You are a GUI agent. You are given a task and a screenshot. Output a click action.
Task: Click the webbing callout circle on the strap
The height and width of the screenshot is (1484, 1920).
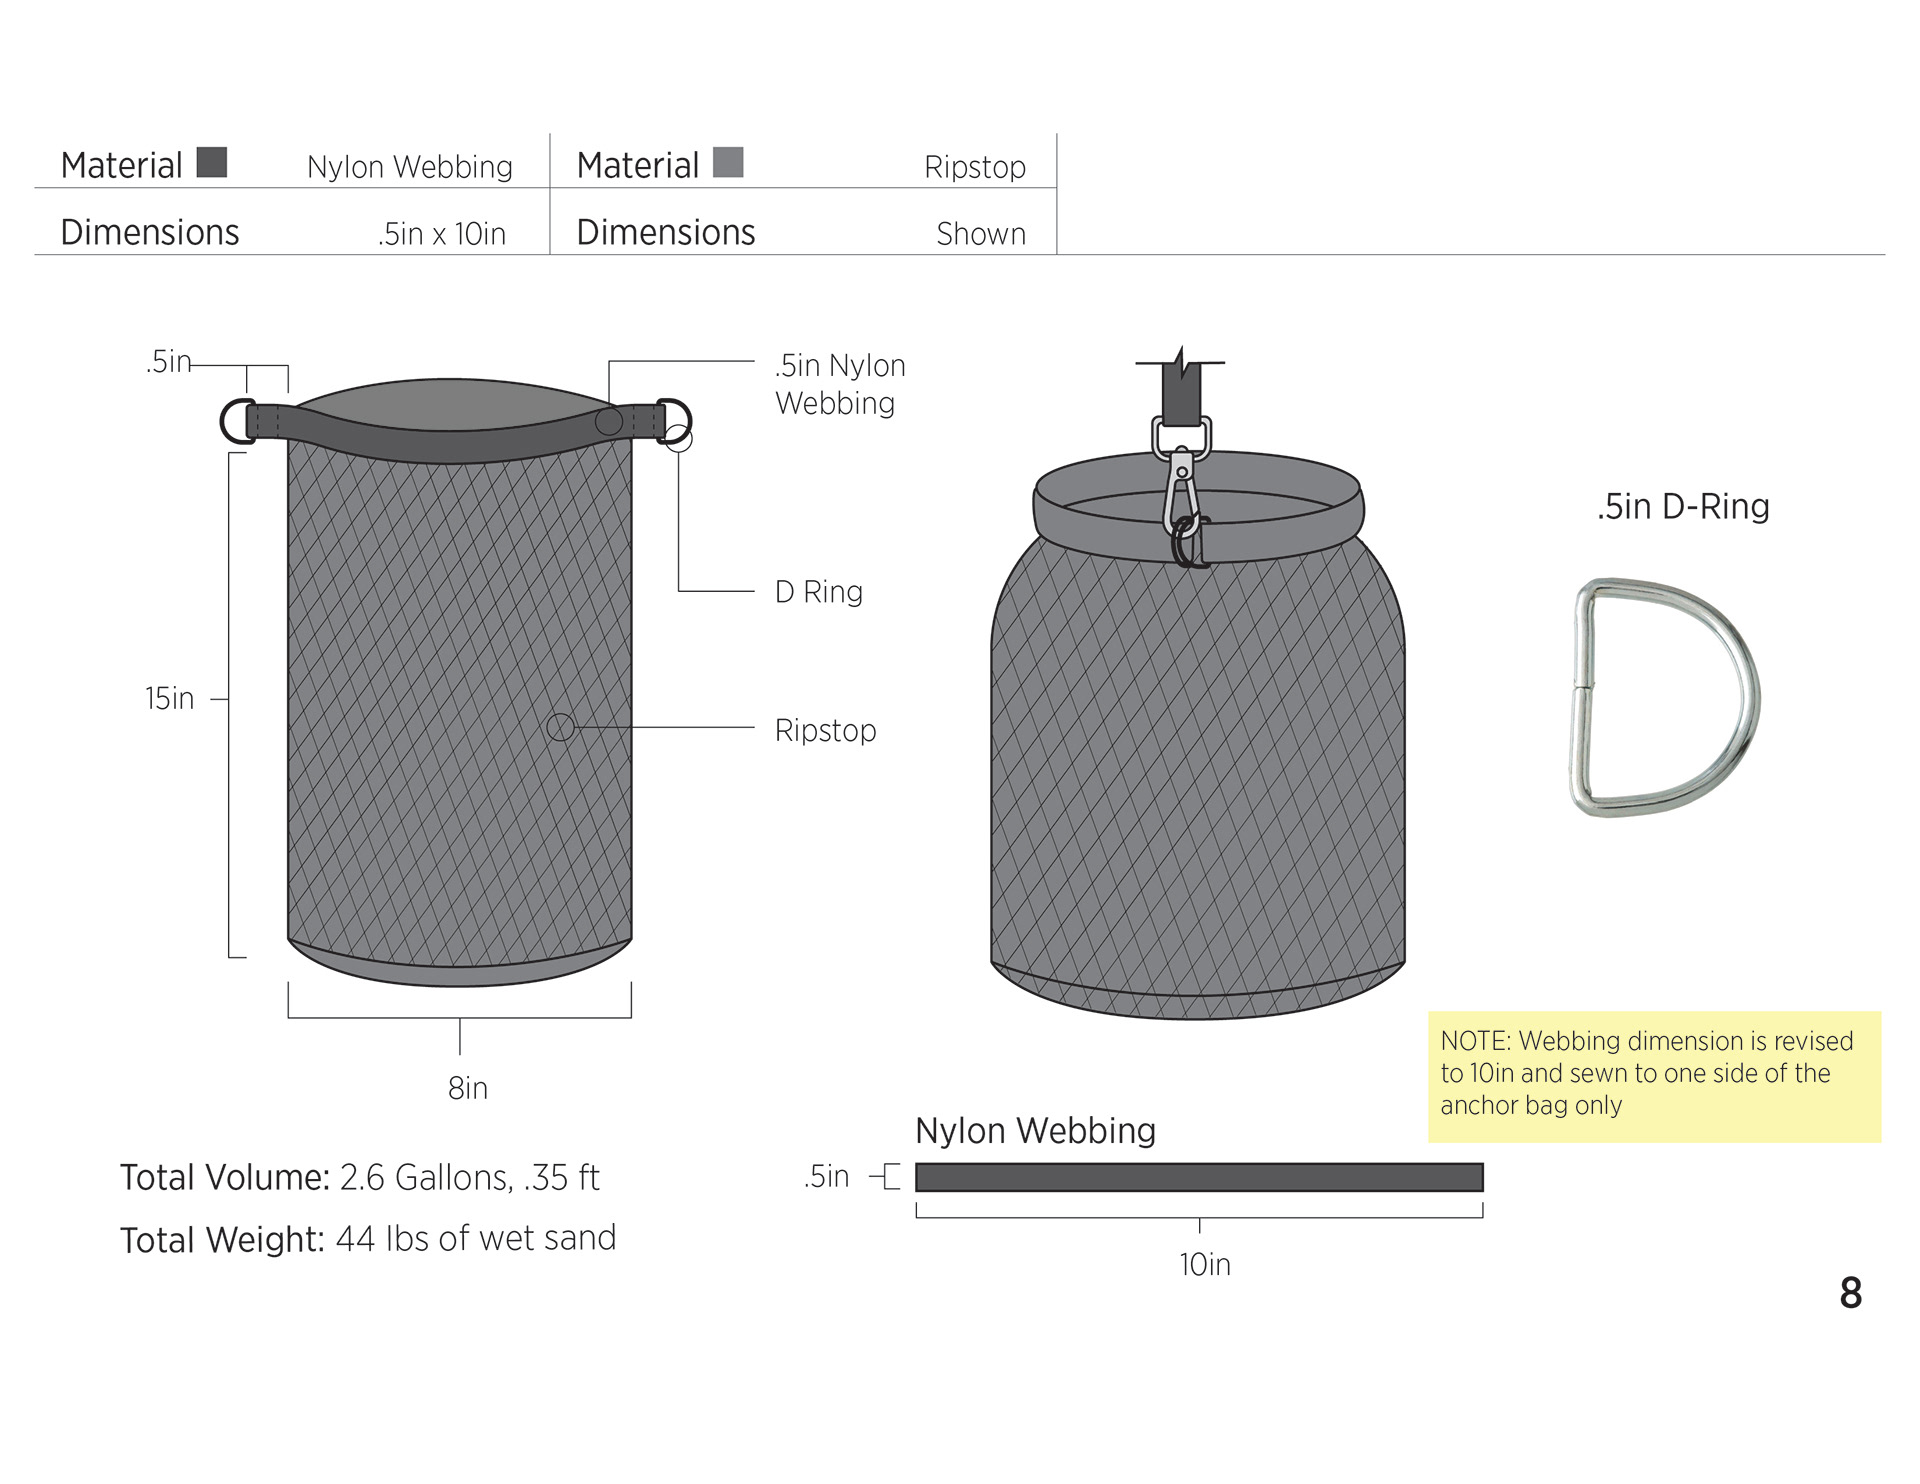609,421
